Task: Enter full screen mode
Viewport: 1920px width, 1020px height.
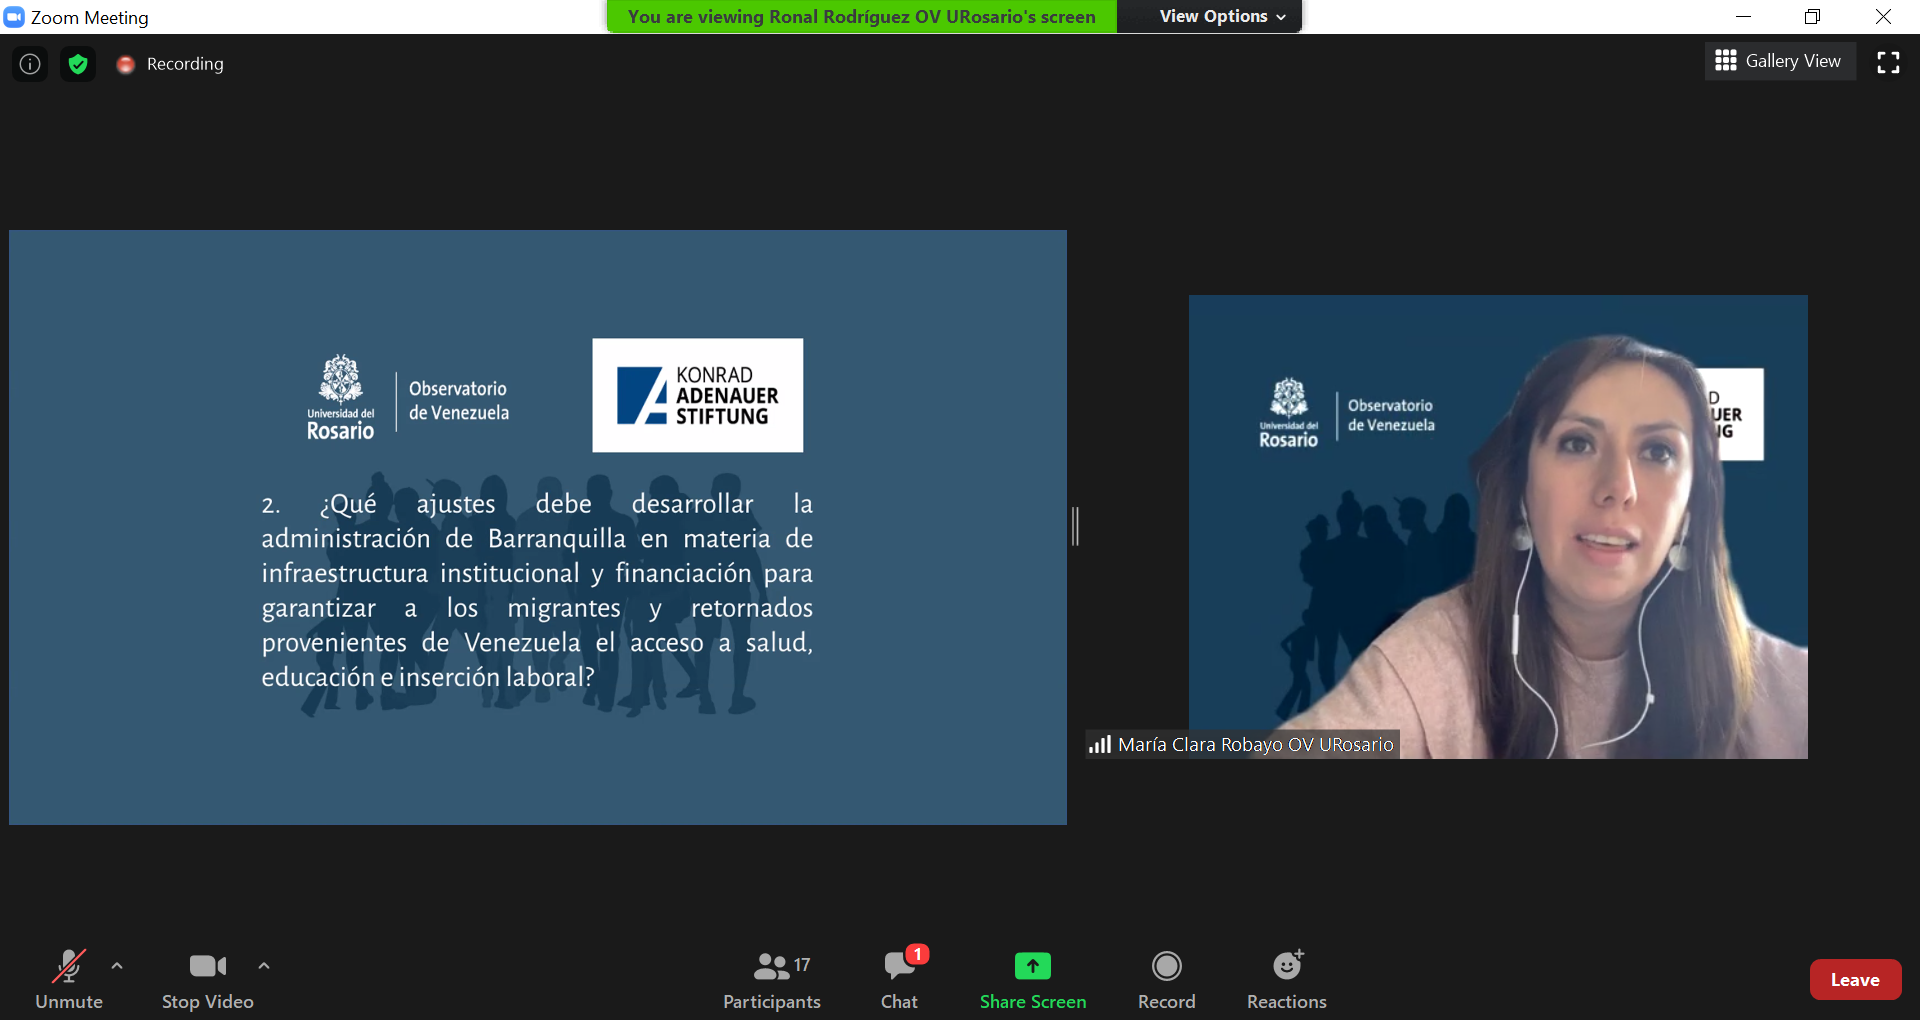Action: 1887,62
